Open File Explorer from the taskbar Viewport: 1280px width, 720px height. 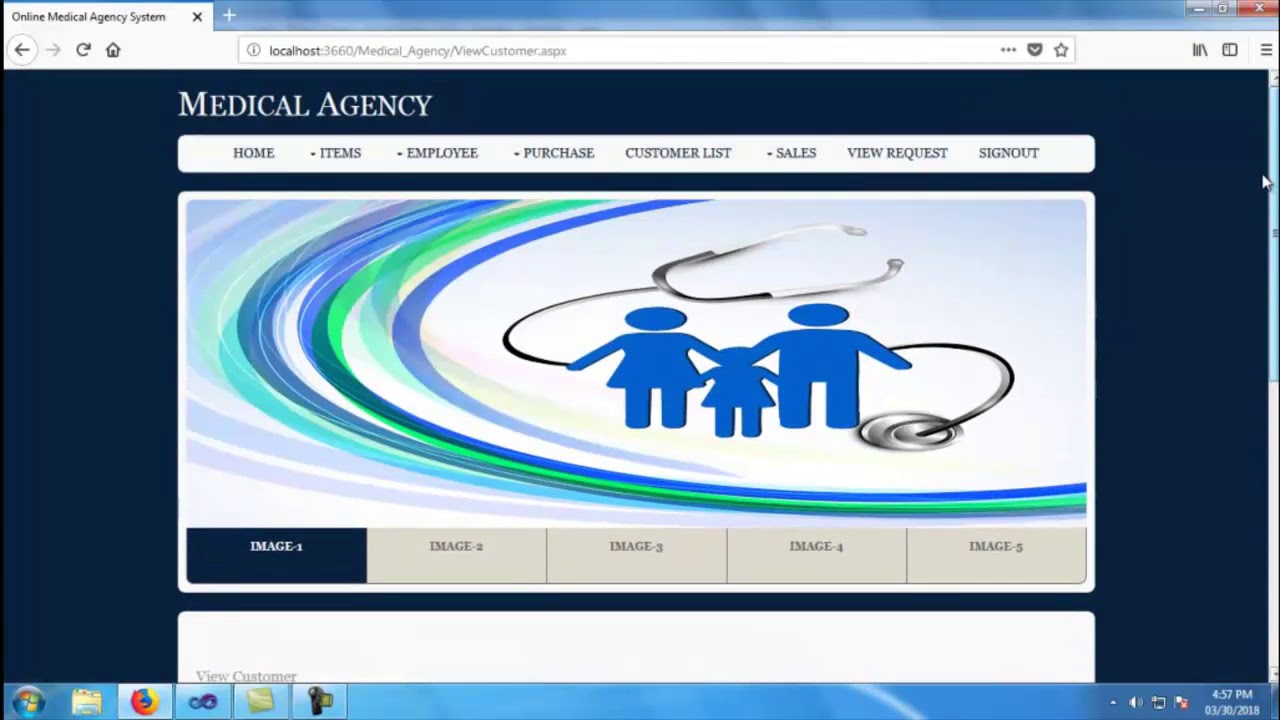point(86,702)
